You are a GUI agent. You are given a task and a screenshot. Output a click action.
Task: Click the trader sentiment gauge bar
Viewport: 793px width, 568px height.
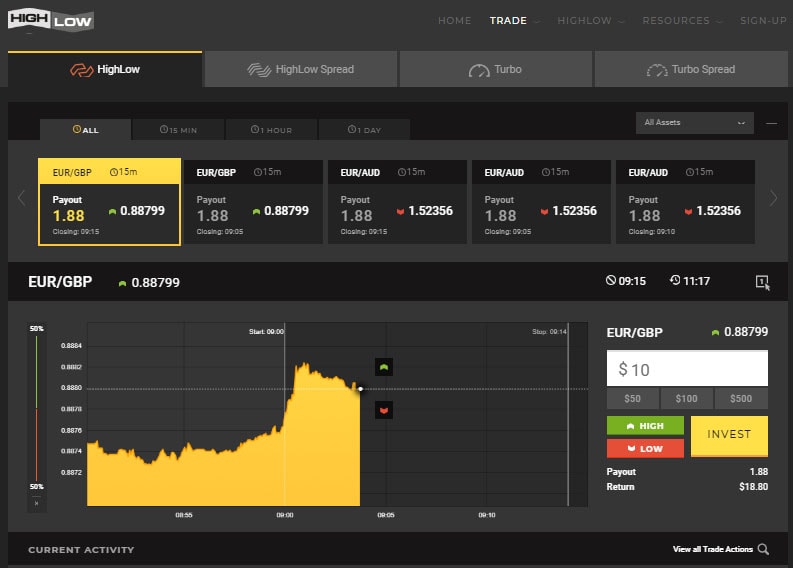pyautogui.click(x=36, y=408)
